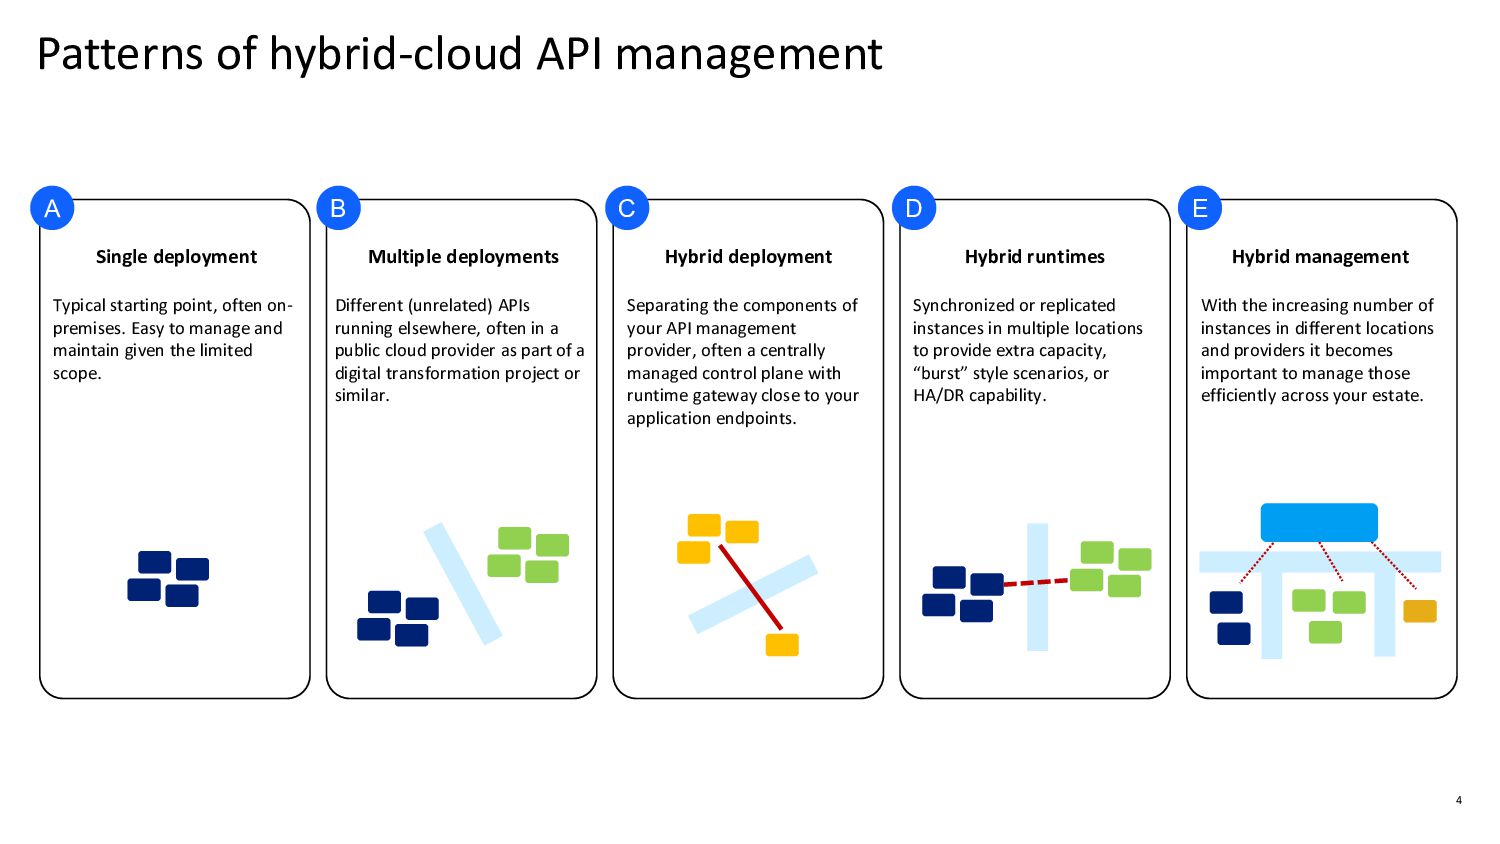Click the blue circle badge labeled B
1500x844 pixels.
tap(338, 208)
